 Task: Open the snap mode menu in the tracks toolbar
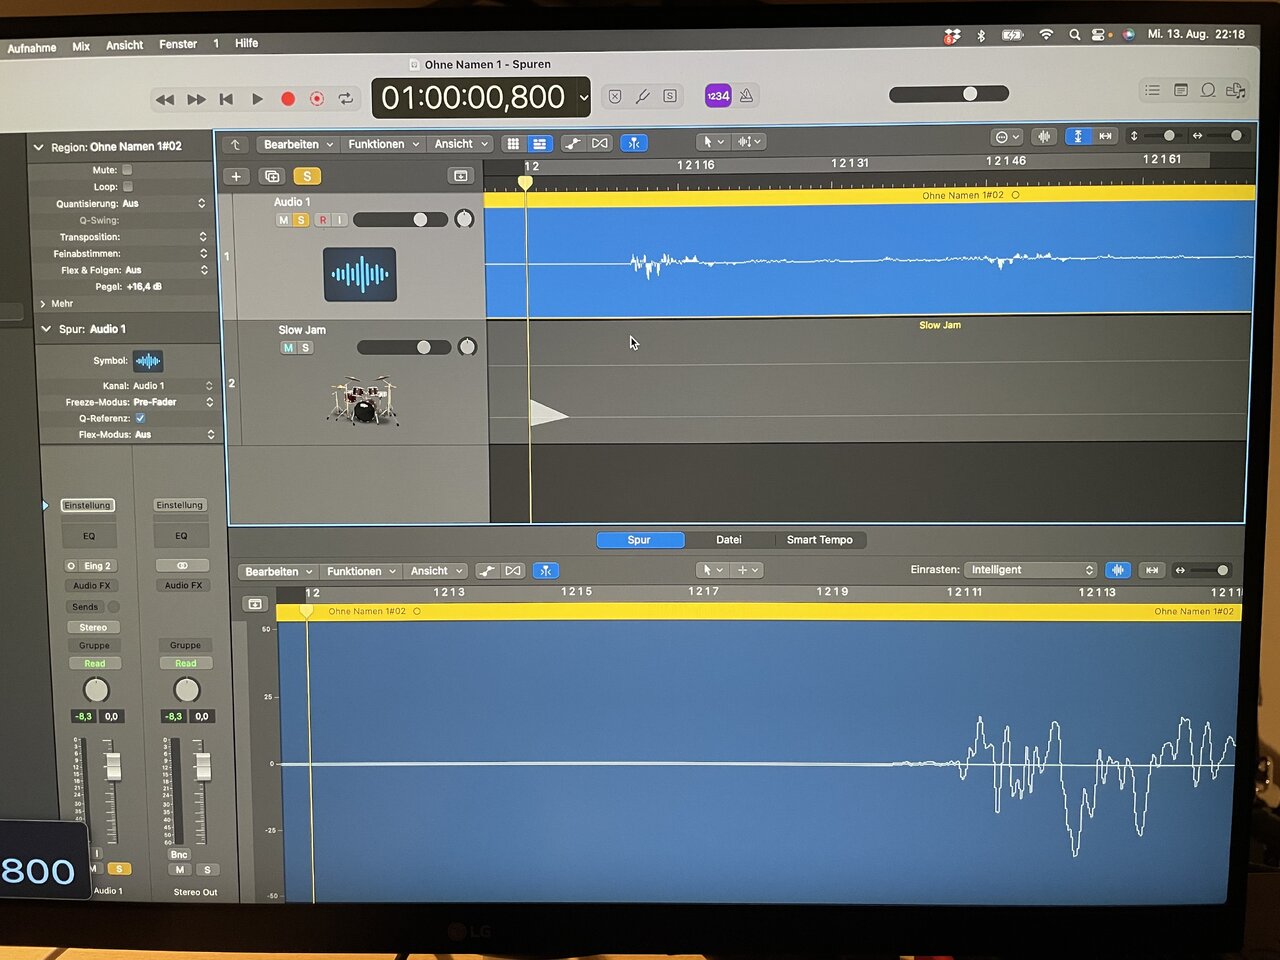(1006, 137)
